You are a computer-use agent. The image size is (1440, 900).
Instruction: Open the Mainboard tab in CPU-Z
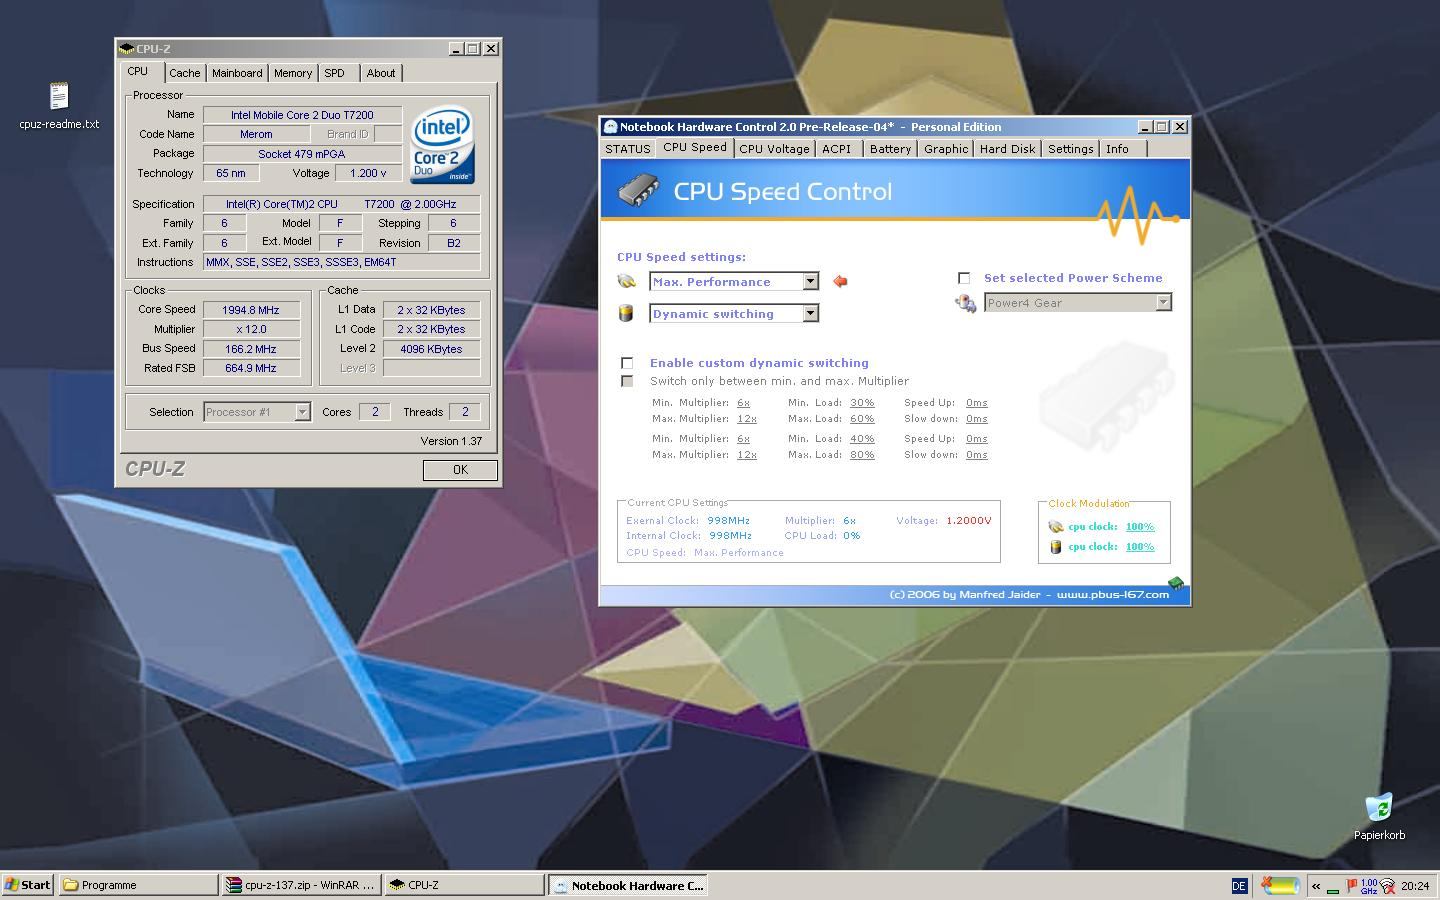pos(237,73)
